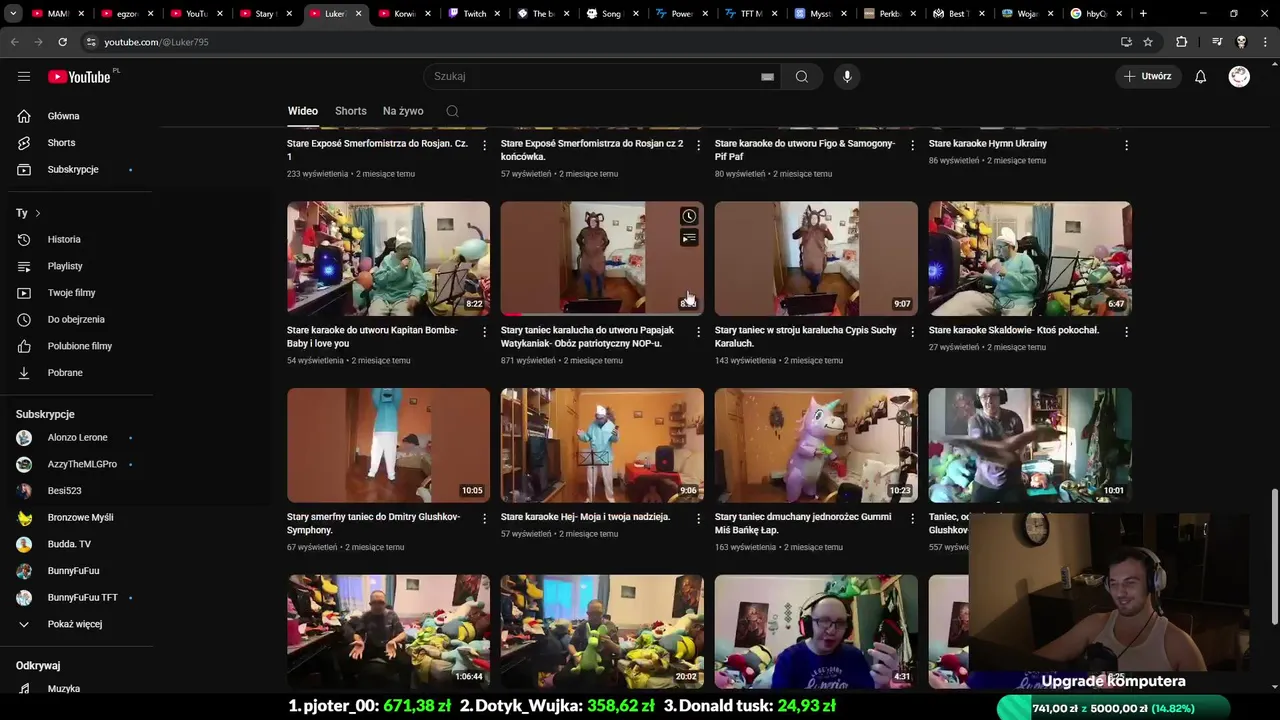This screenshot has width=1280, height=720.
Task: Open options for Dmitry Glushkov Symphony video
Action: (x=484, y=519)
